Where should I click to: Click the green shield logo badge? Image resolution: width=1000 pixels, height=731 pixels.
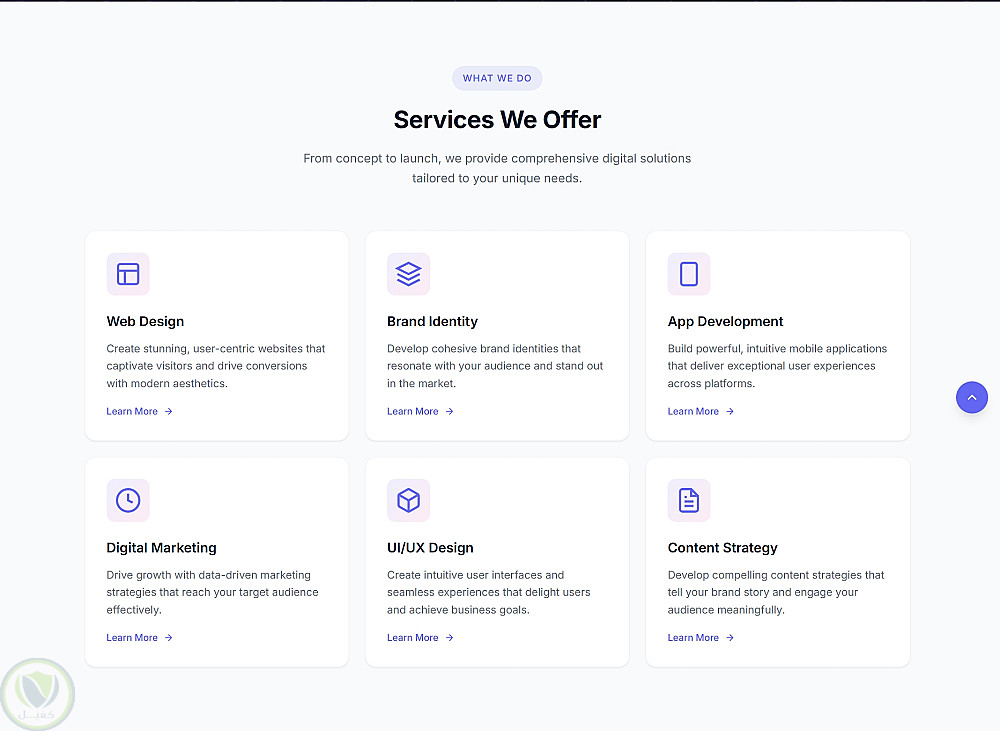39,693
